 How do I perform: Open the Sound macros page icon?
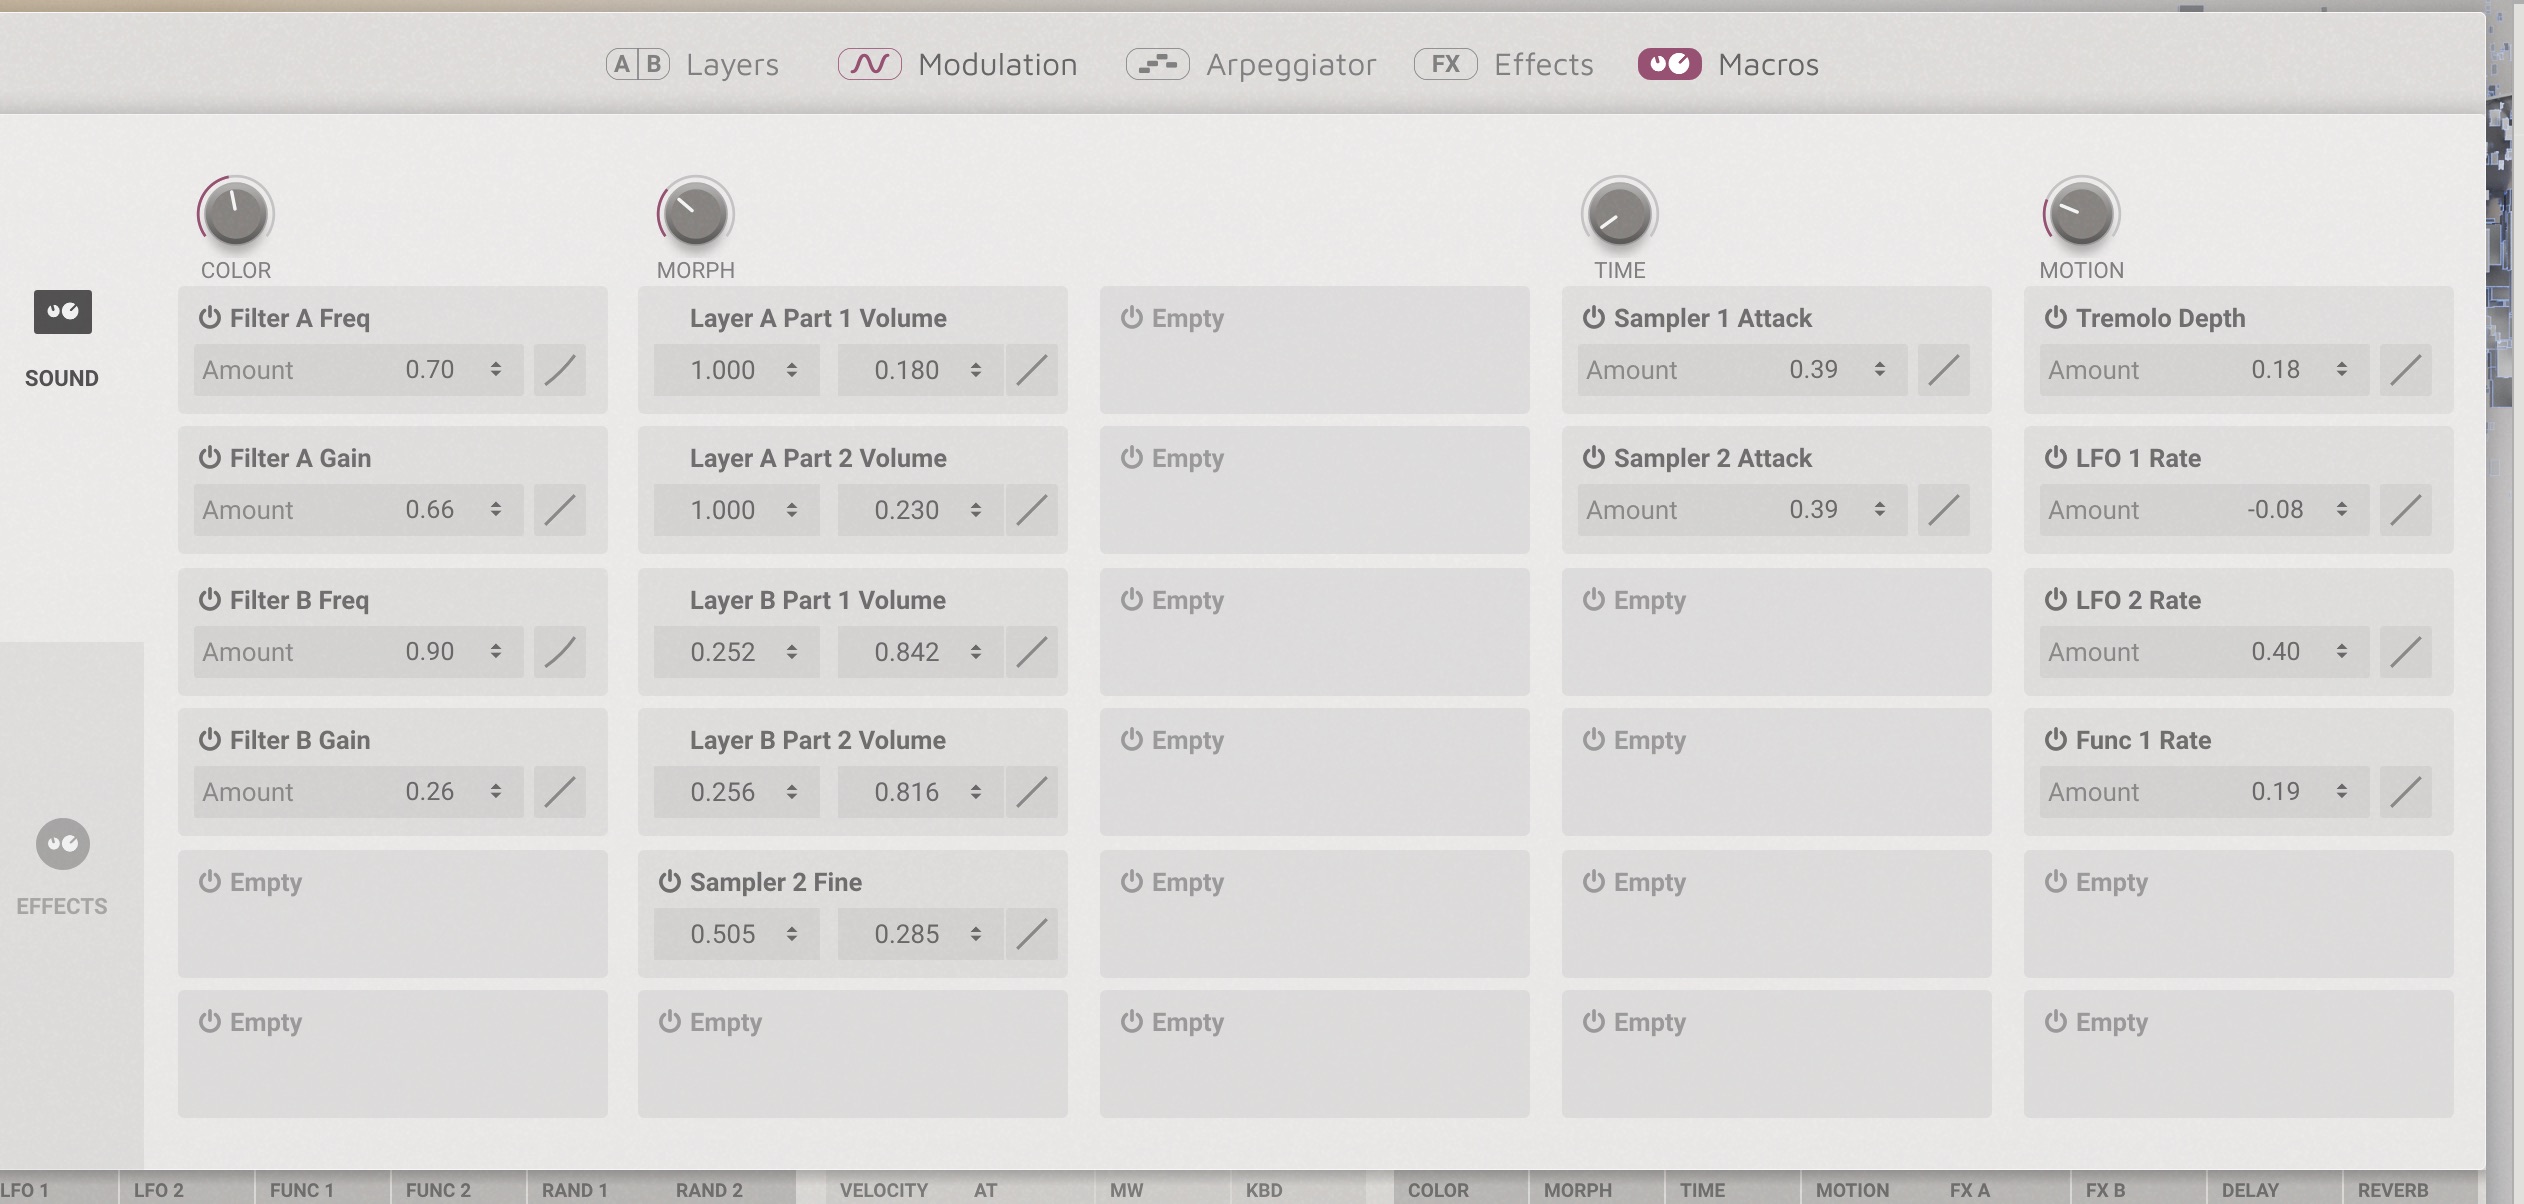pyautogui.click(x=62, y=312)
